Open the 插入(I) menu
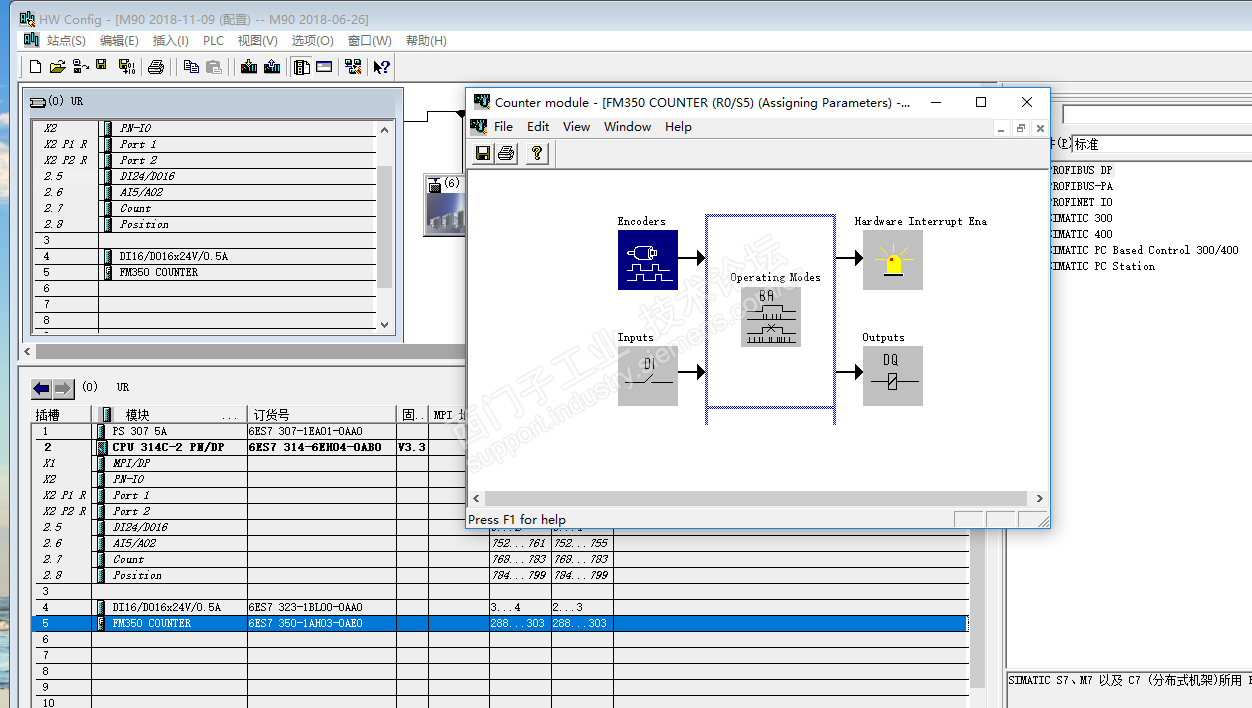The image size is (1252, 708). [170, 41]
